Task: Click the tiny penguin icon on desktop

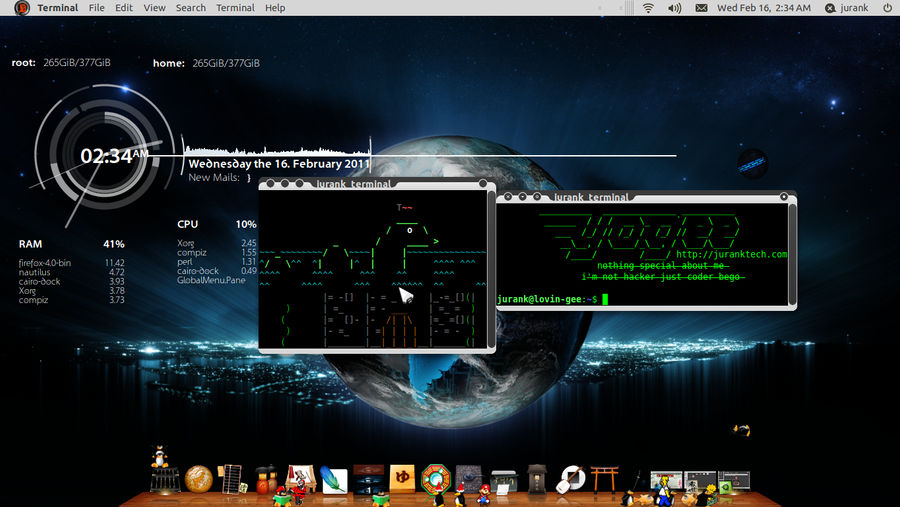Action: 742,429
